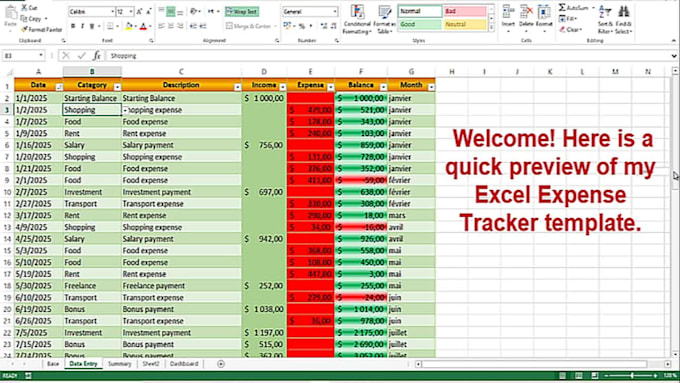Apply the Normal cell style
Screen dimensions: 680x383
(x=419, y=11)
